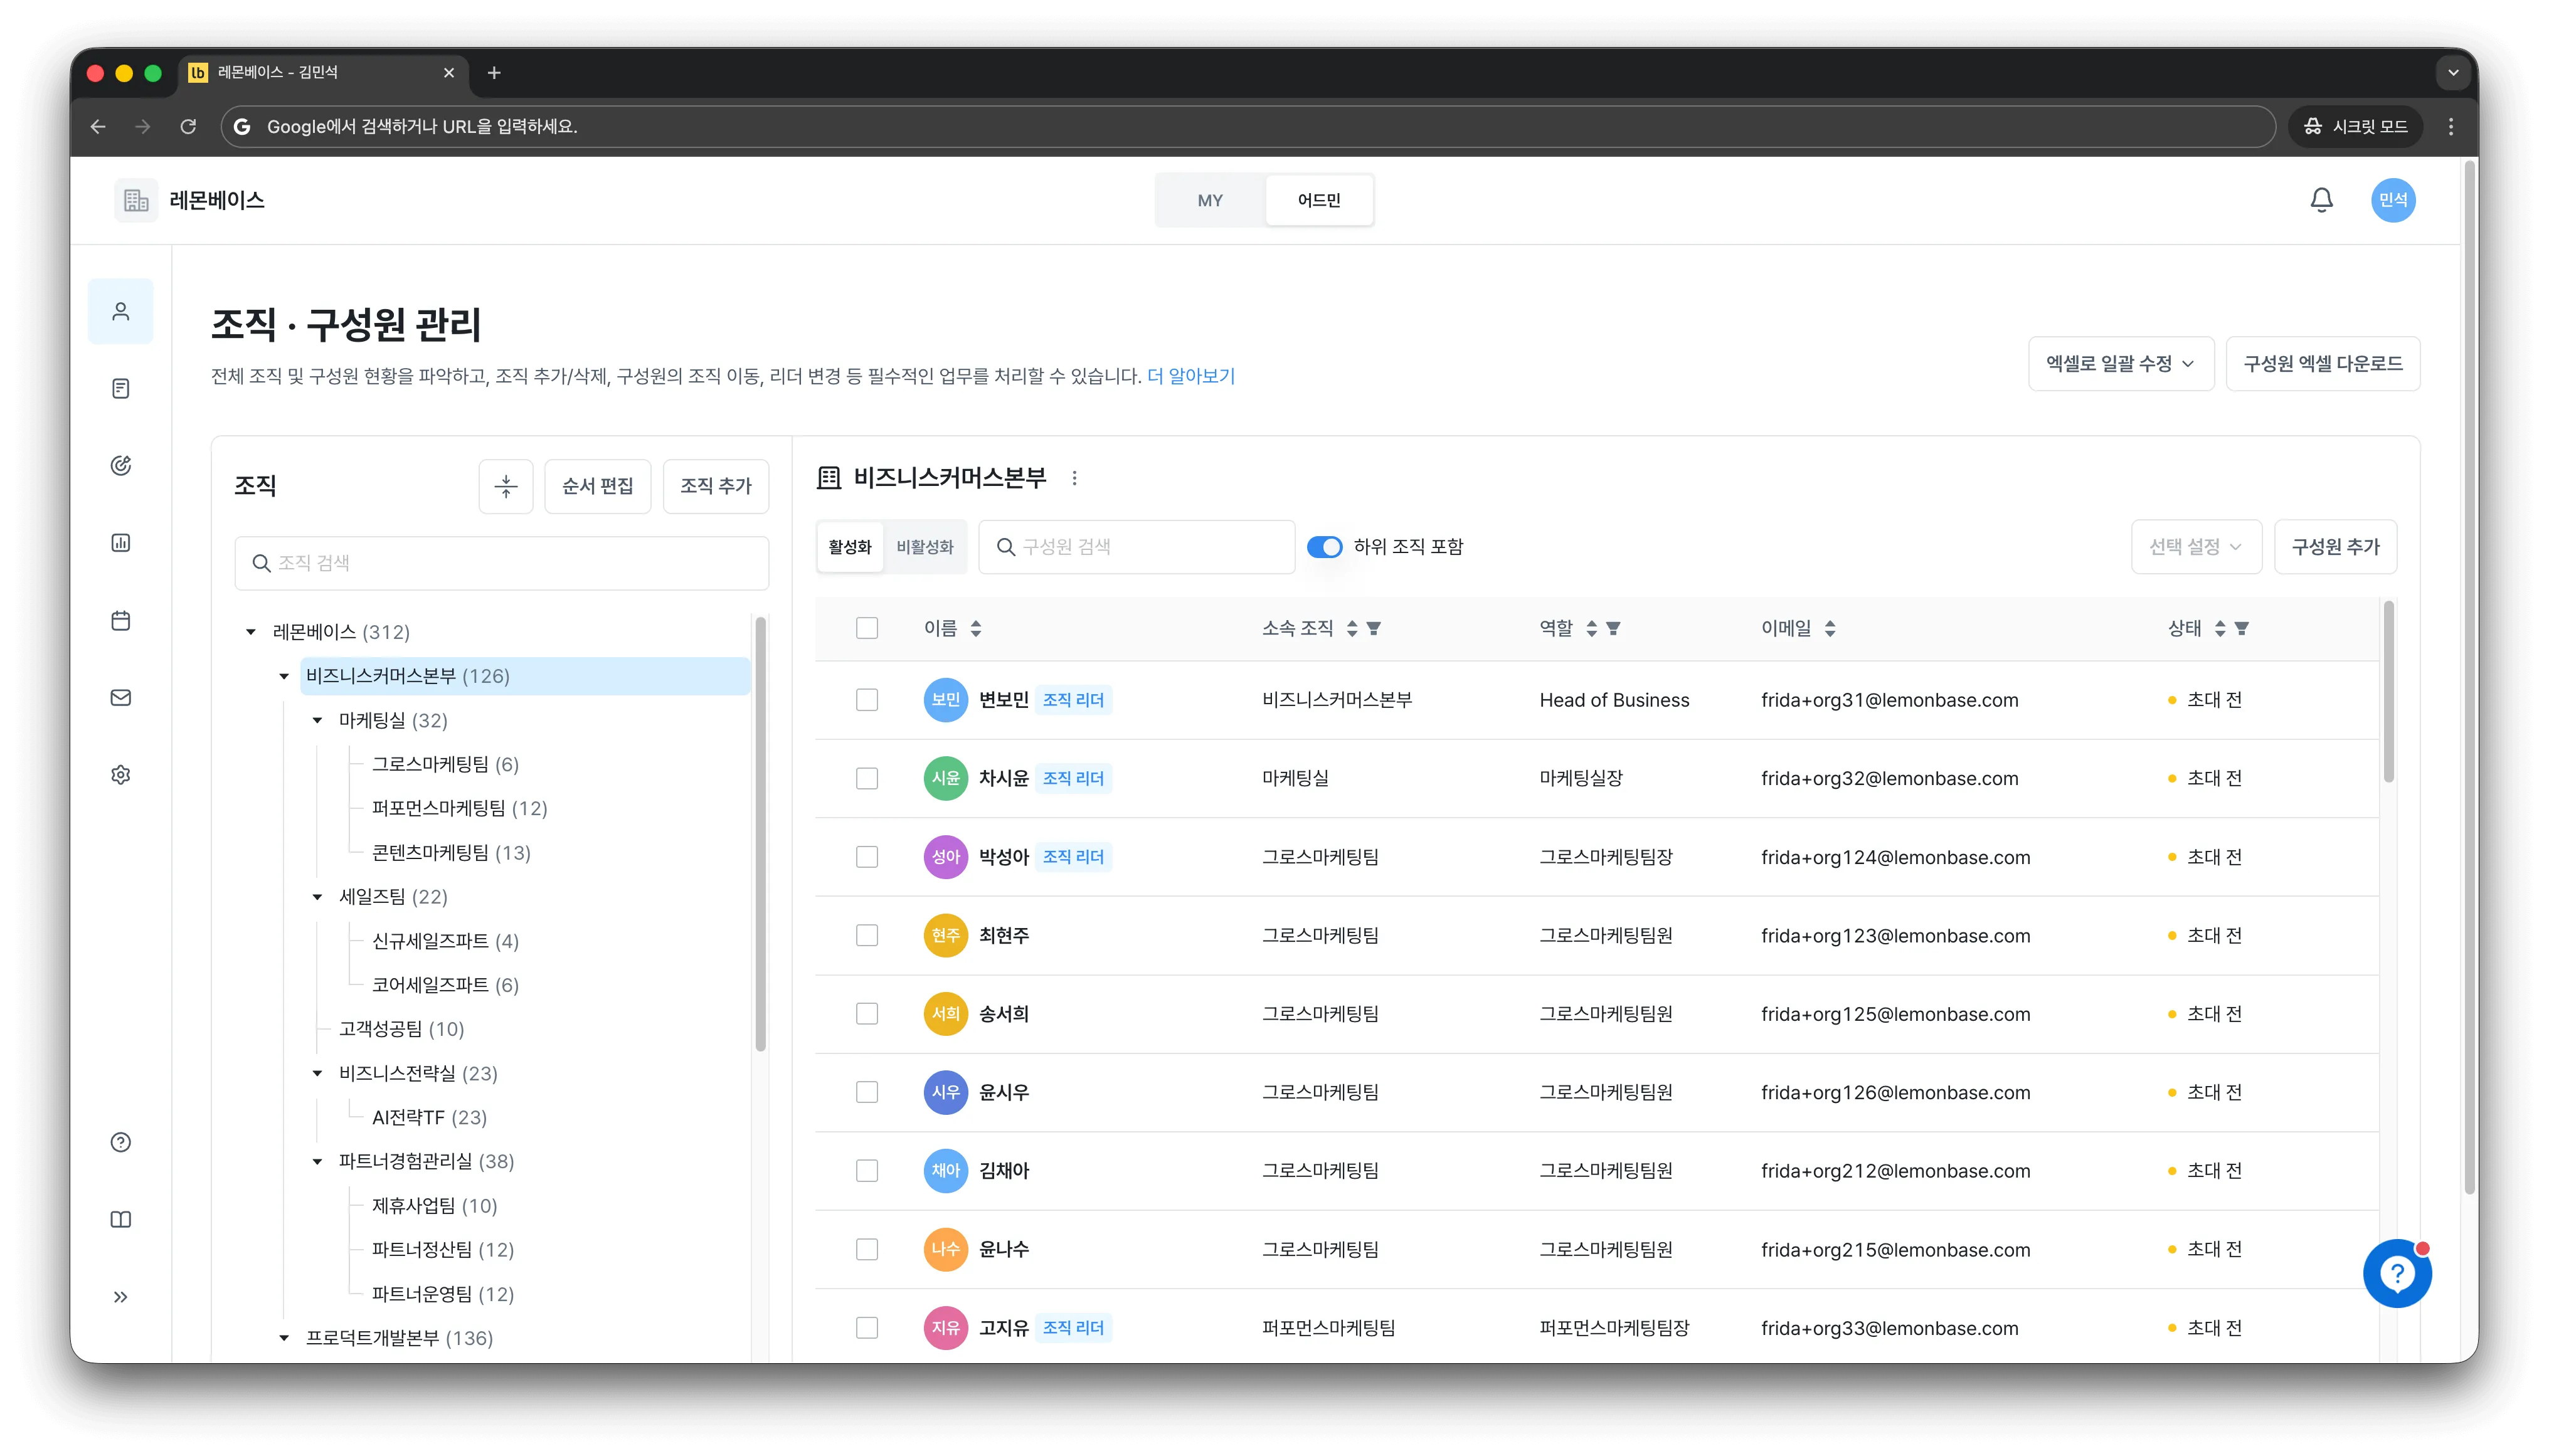Open the mail envelope sidebar icon

[x=121, y=697]
